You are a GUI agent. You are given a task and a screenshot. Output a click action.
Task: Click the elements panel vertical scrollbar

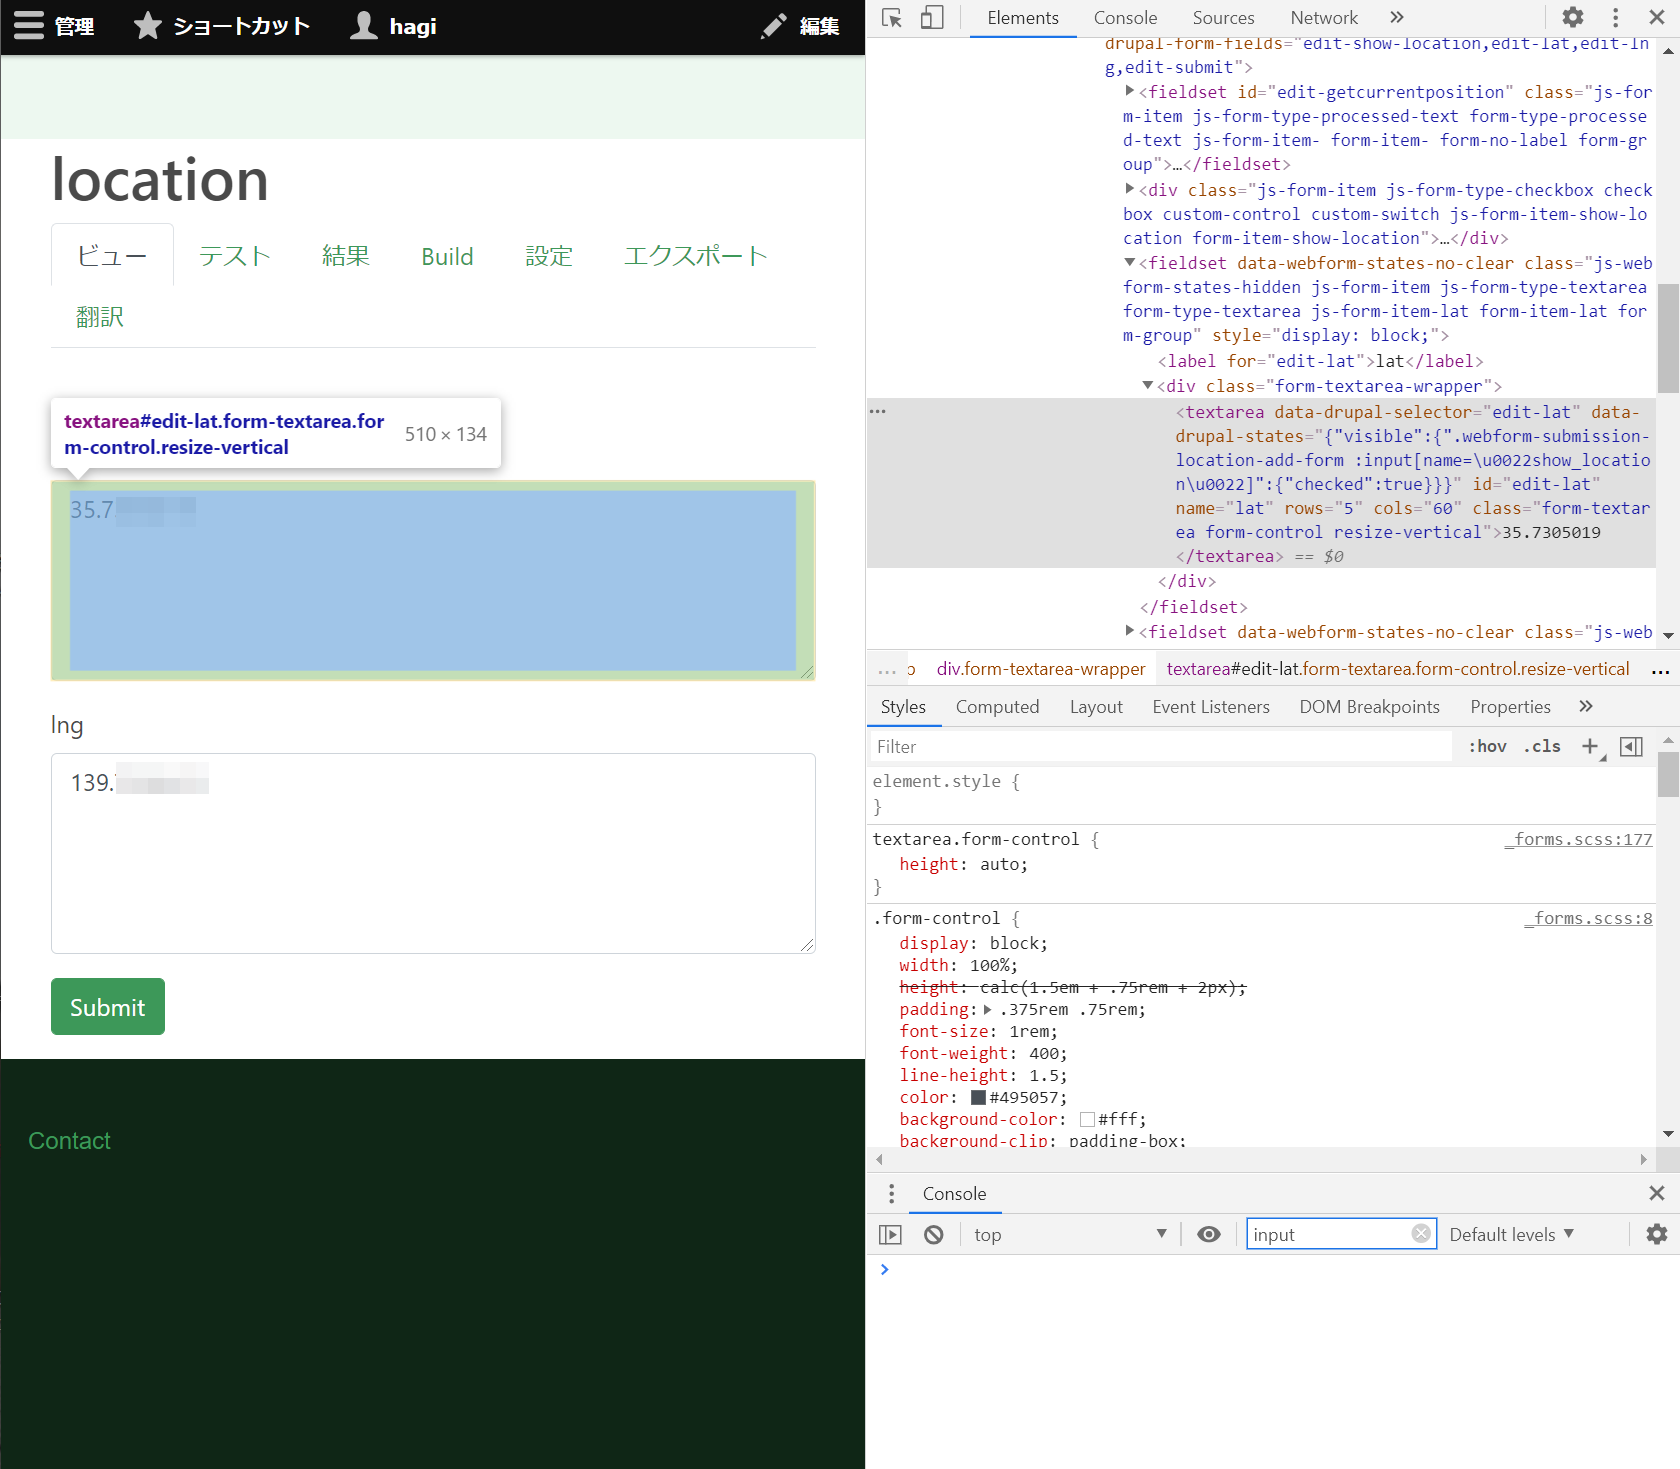[x=1668, y=340]
